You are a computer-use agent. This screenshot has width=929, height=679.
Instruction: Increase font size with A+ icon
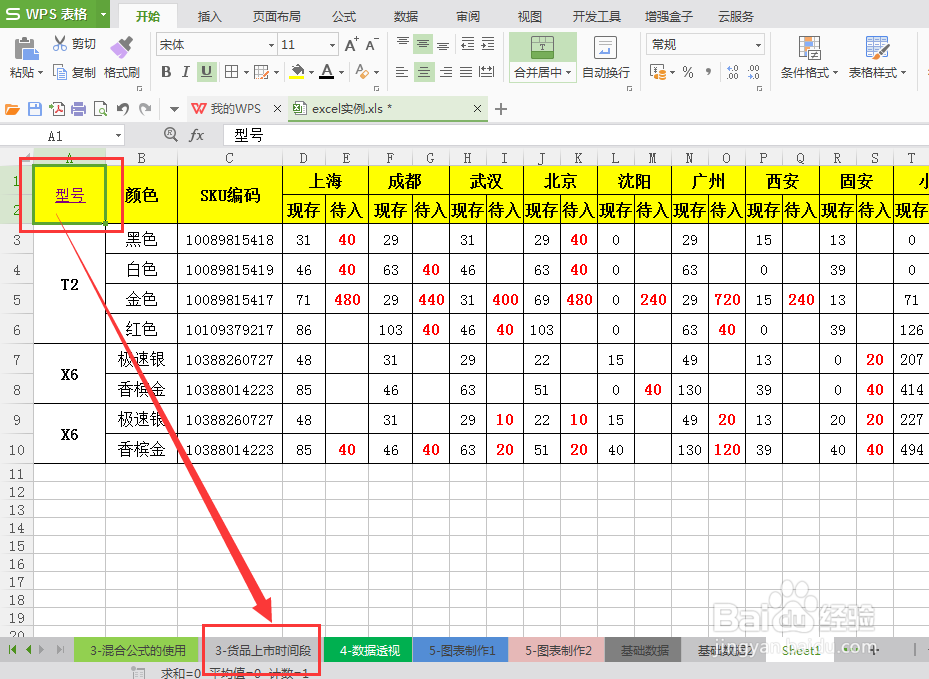point(351,44)
